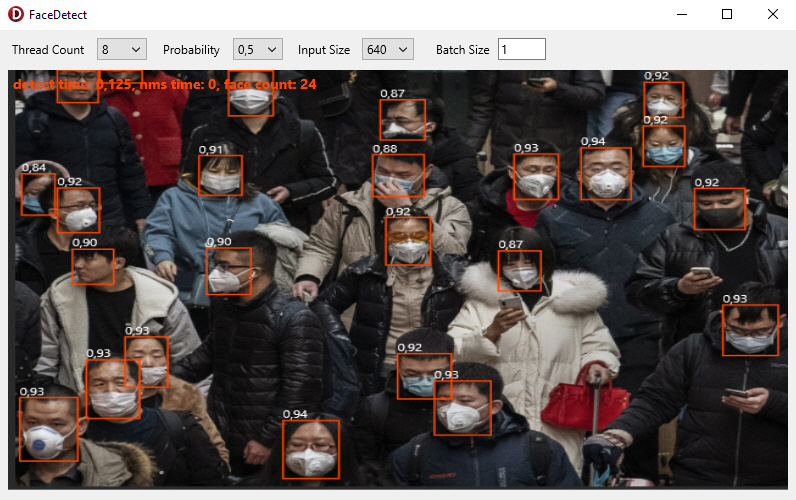Focus the Batch Size input field
The height and width of the screenshot is (500, 796).
coord(521,49)
